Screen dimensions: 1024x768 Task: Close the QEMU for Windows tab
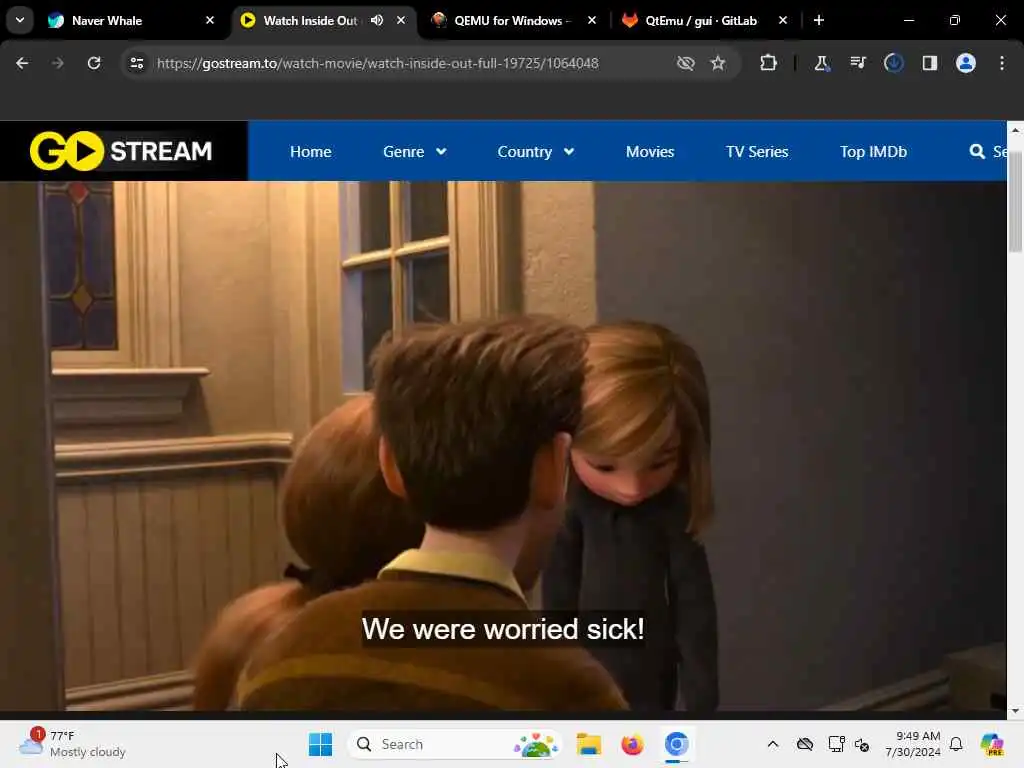(x=592, y=20)
